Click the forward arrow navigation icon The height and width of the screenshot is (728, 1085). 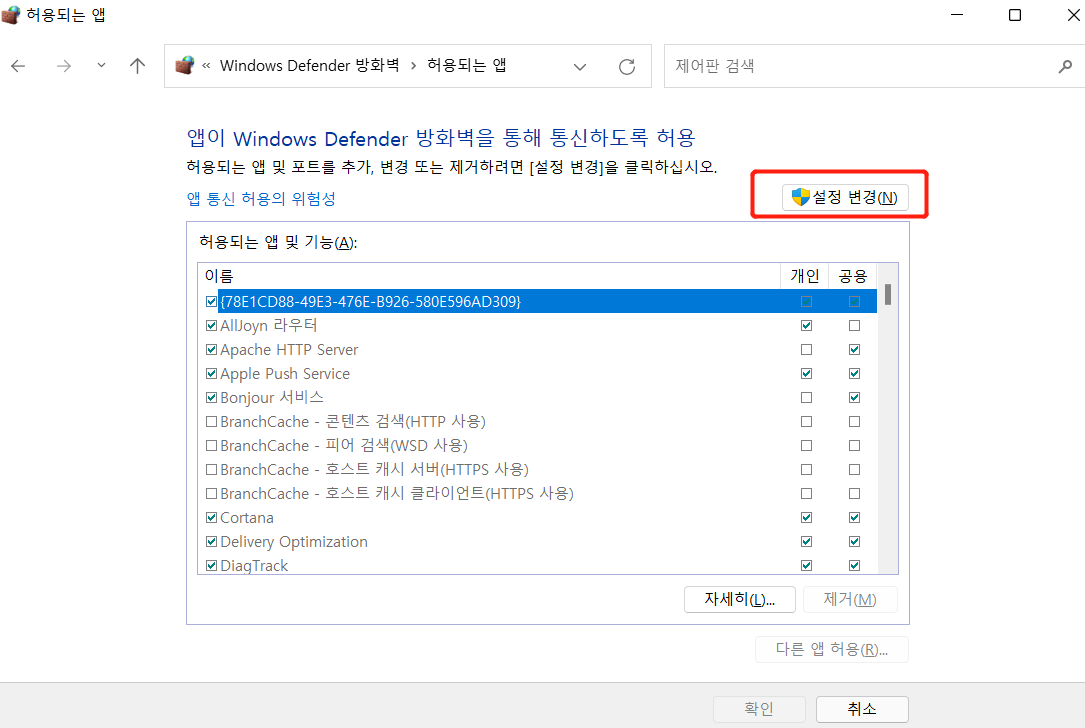coord(64,66)
